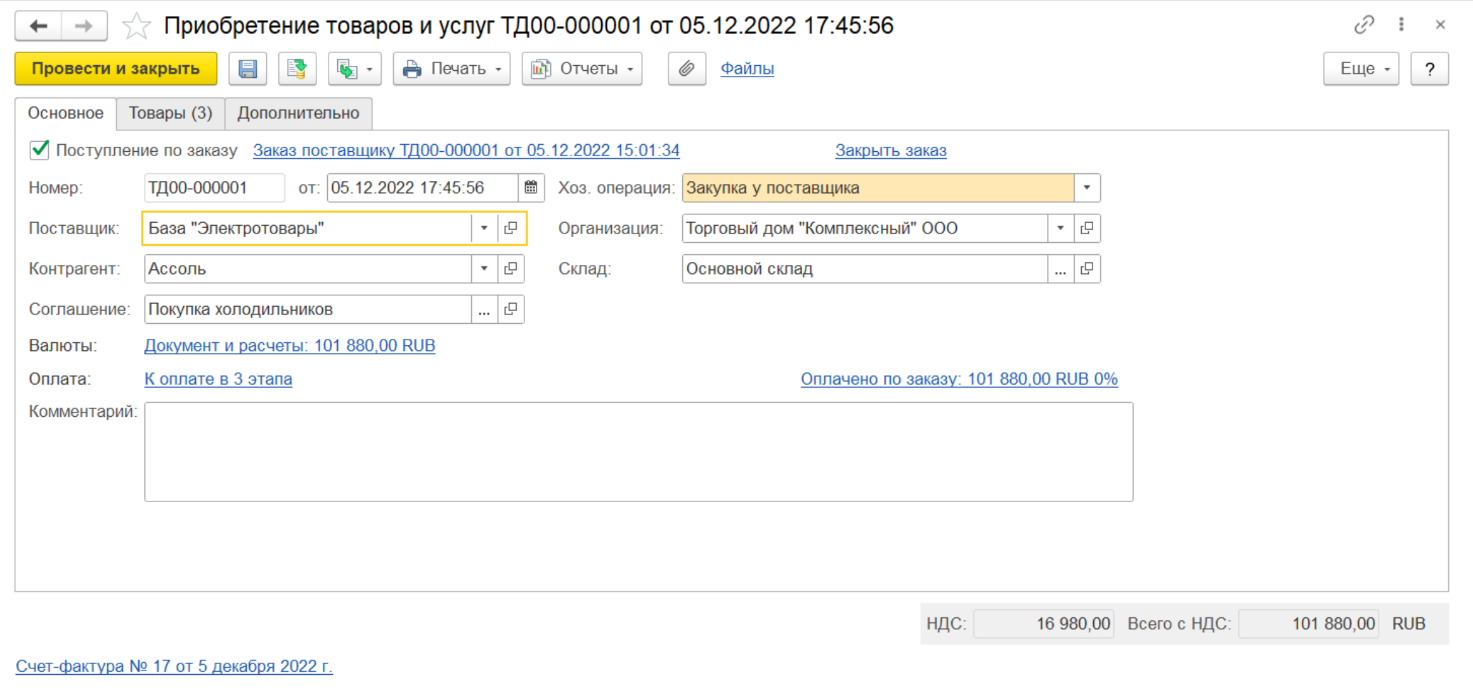This screenshot has height=690, width=1473.
Task: Open the Счет-фактура № 17 link
Action: [174, 666]
